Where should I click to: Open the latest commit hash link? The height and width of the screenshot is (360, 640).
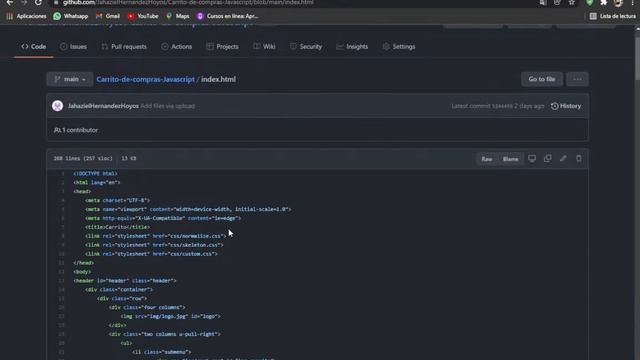point(502,106)
